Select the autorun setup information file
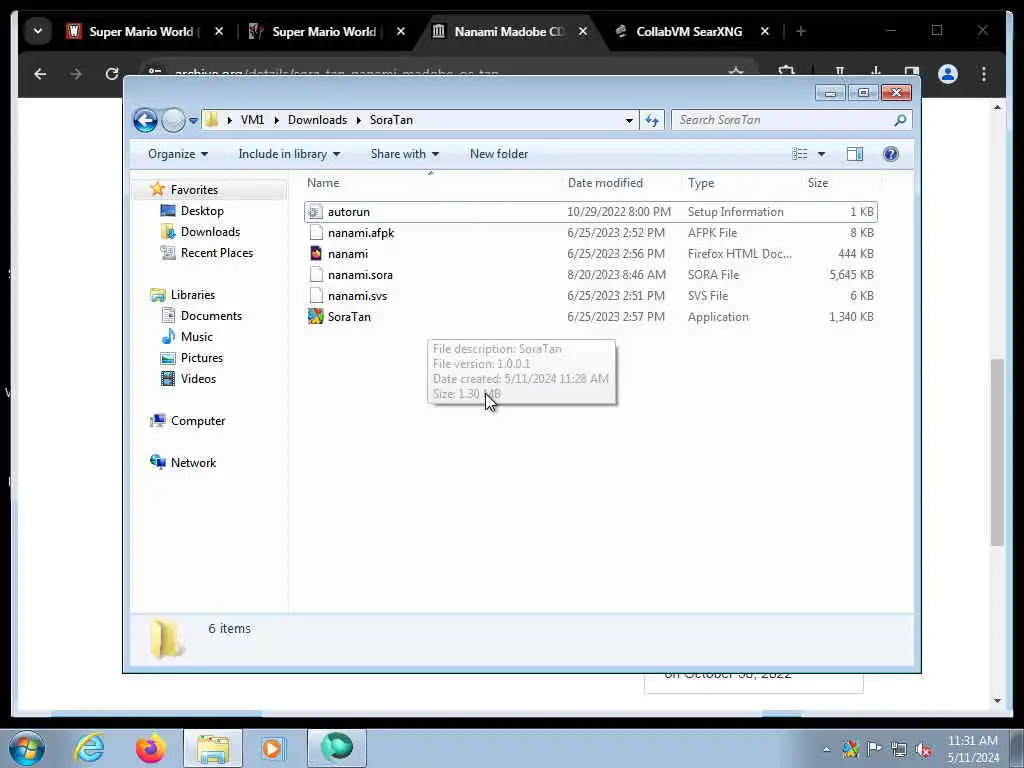 [590, 212]
